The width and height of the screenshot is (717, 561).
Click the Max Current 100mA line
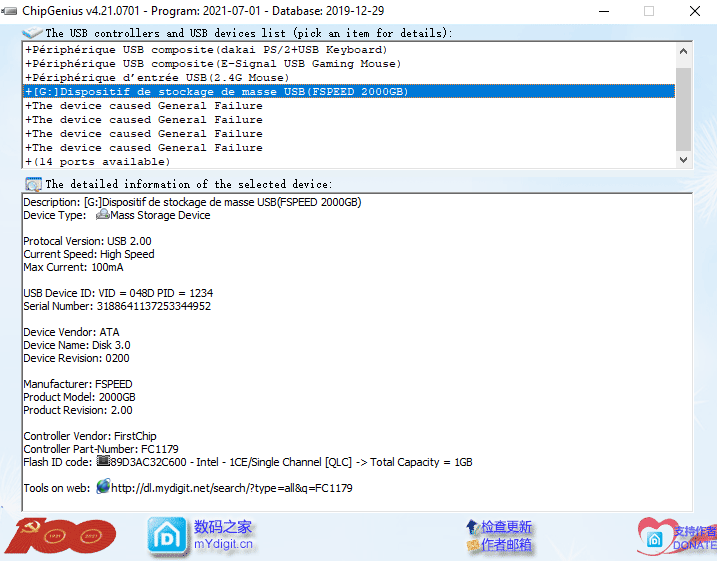coord(73,267)
